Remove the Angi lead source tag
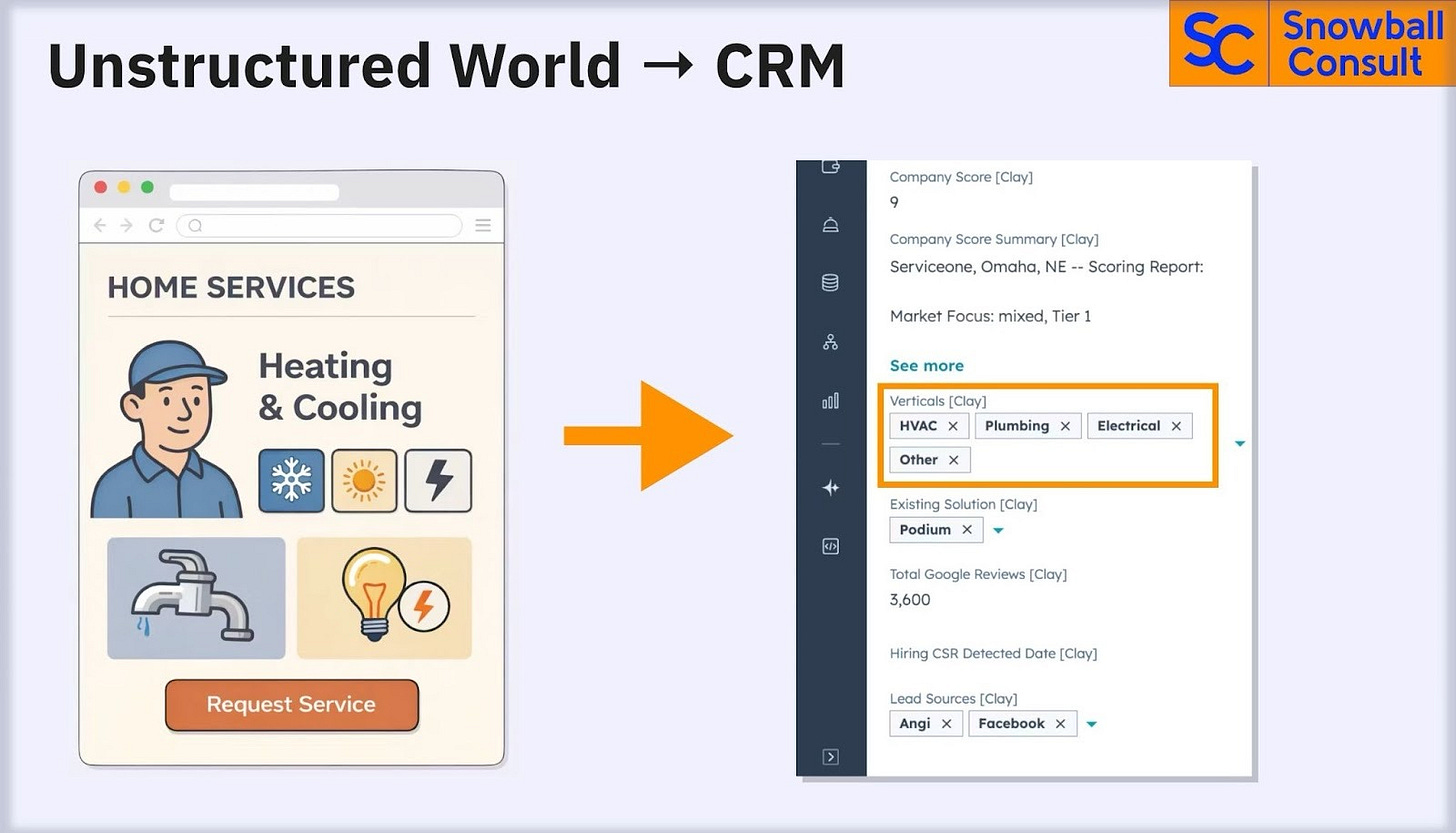 pos(946,724)
